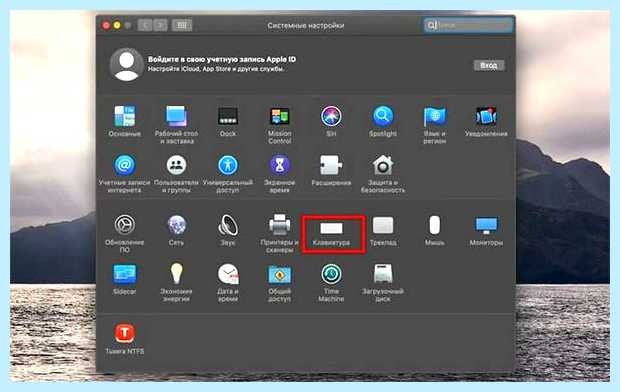Click the yellow minimize window button
The image size is (620, 392).
(117, 25)
